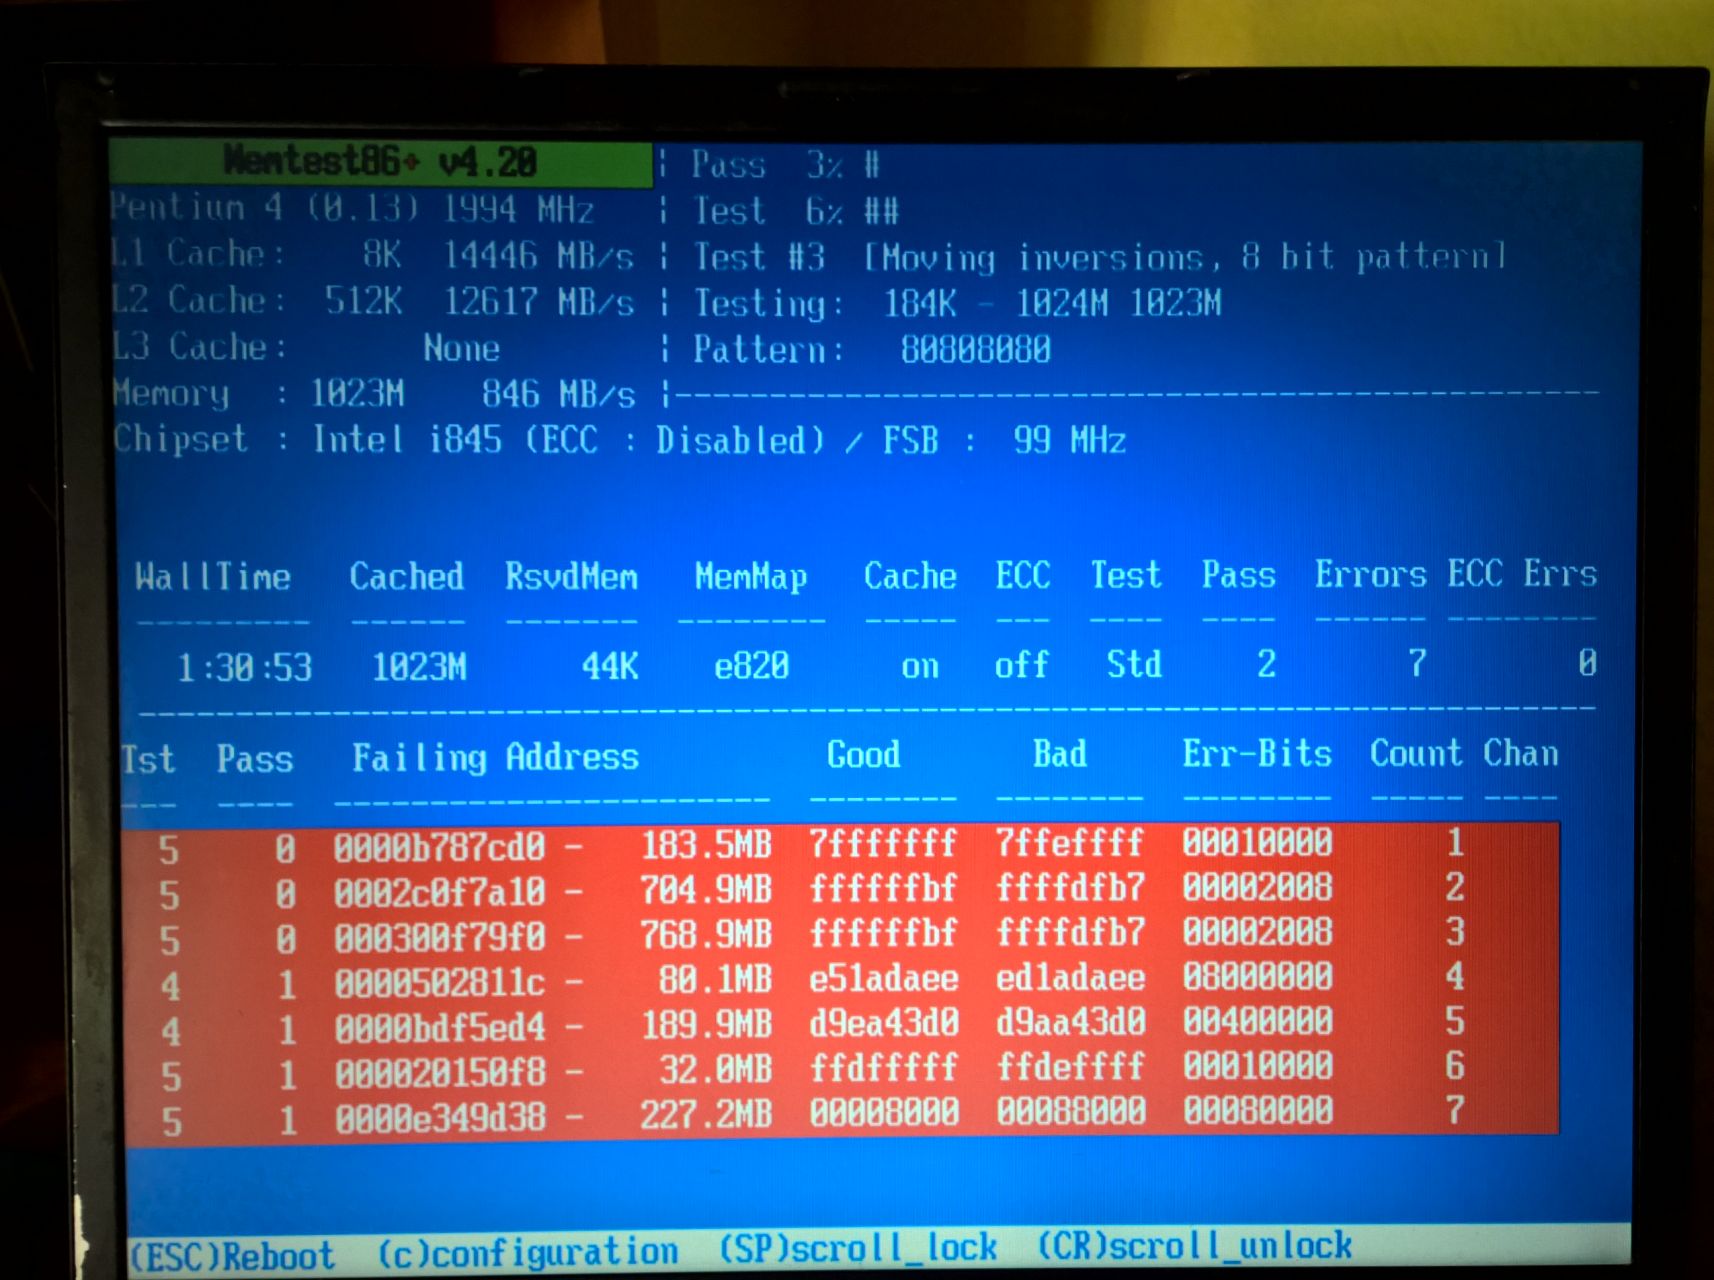1714x1280 pixels.
Task: Click the MemMap value e820
Action: click(x=751, y=666)
